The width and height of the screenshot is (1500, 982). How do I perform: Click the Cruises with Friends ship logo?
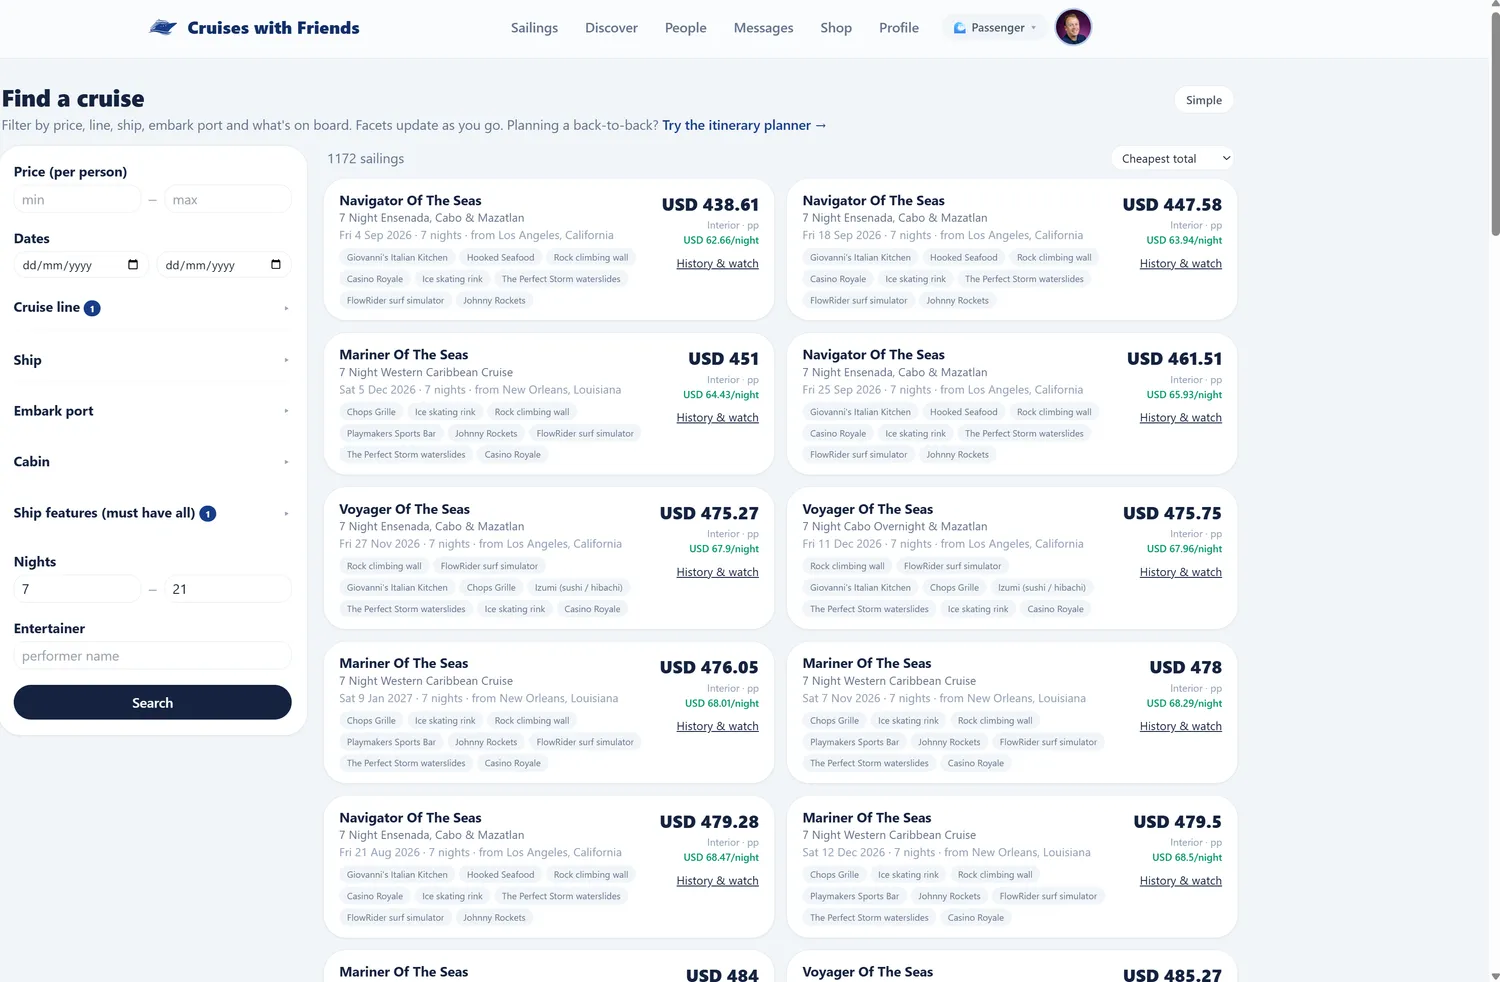[x=163, y=28]
